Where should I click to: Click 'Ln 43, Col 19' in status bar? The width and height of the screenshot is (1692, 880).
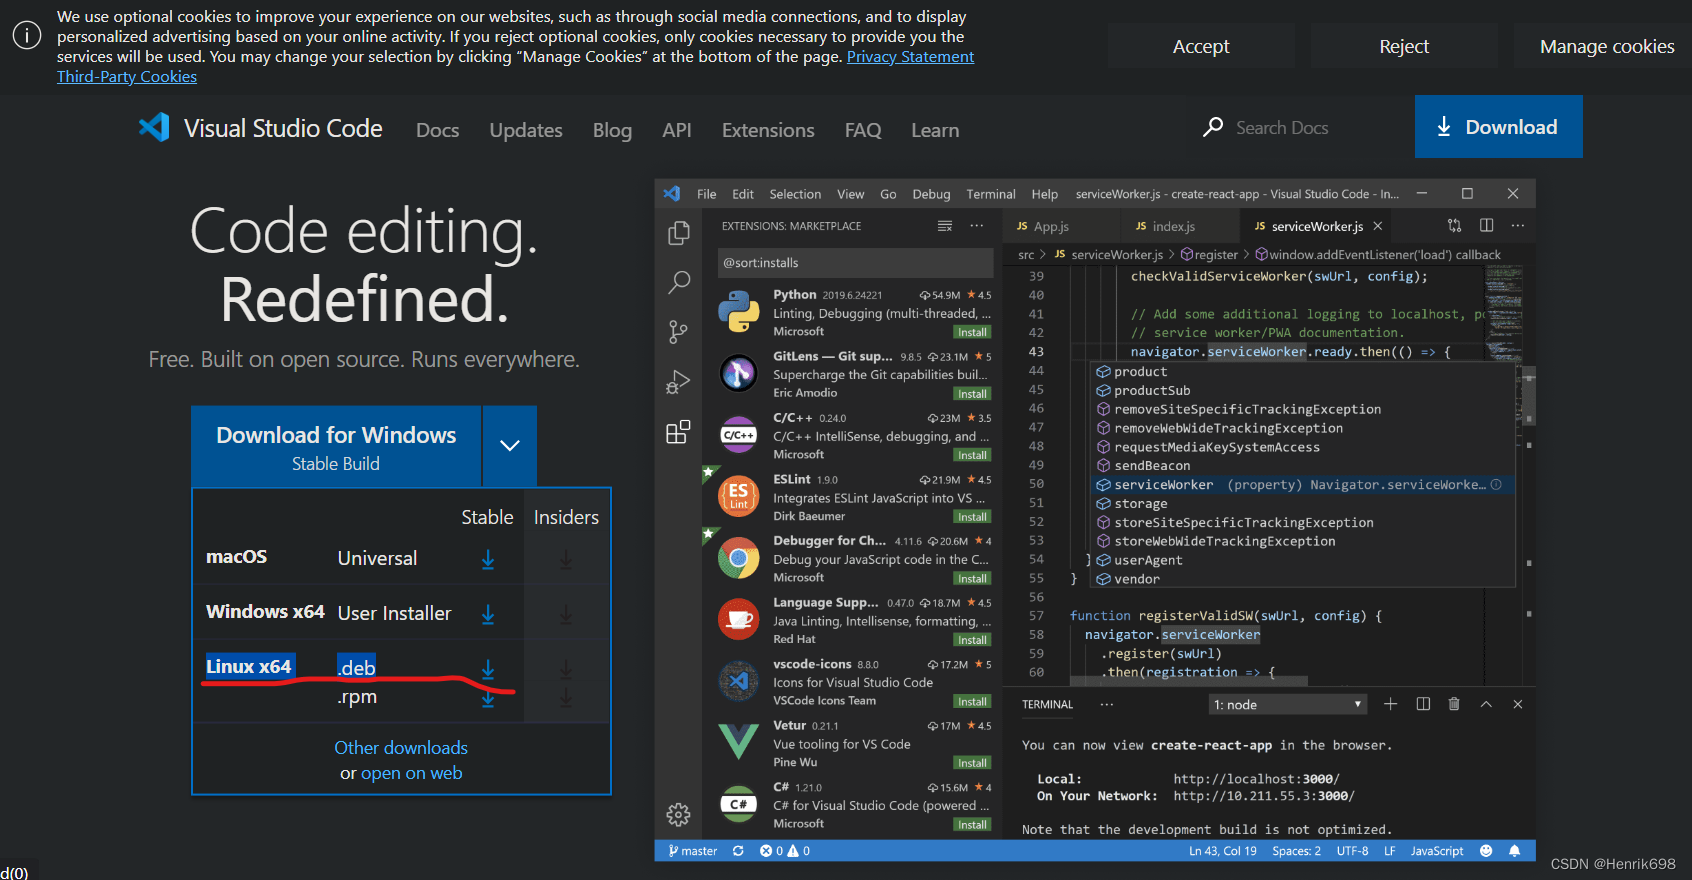(x=1223, y=851)
